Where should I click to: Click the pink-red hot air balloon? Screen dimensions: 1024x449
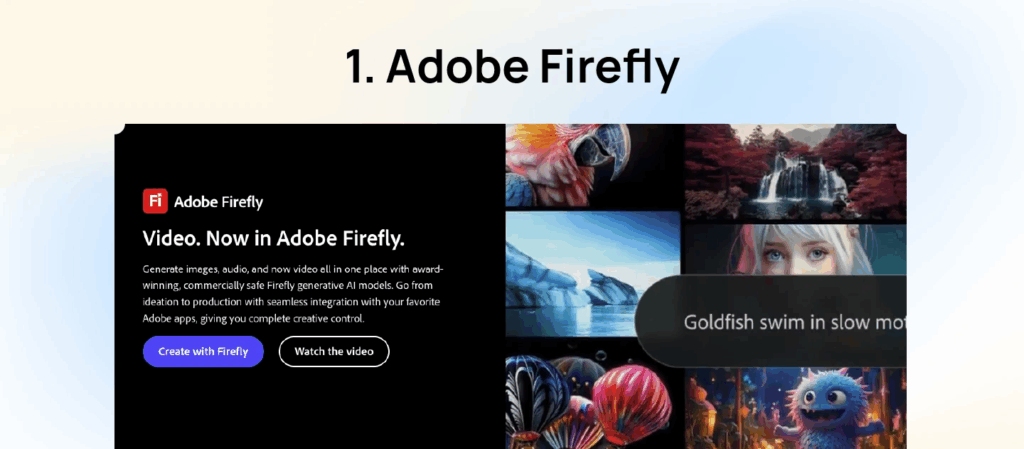631,403
